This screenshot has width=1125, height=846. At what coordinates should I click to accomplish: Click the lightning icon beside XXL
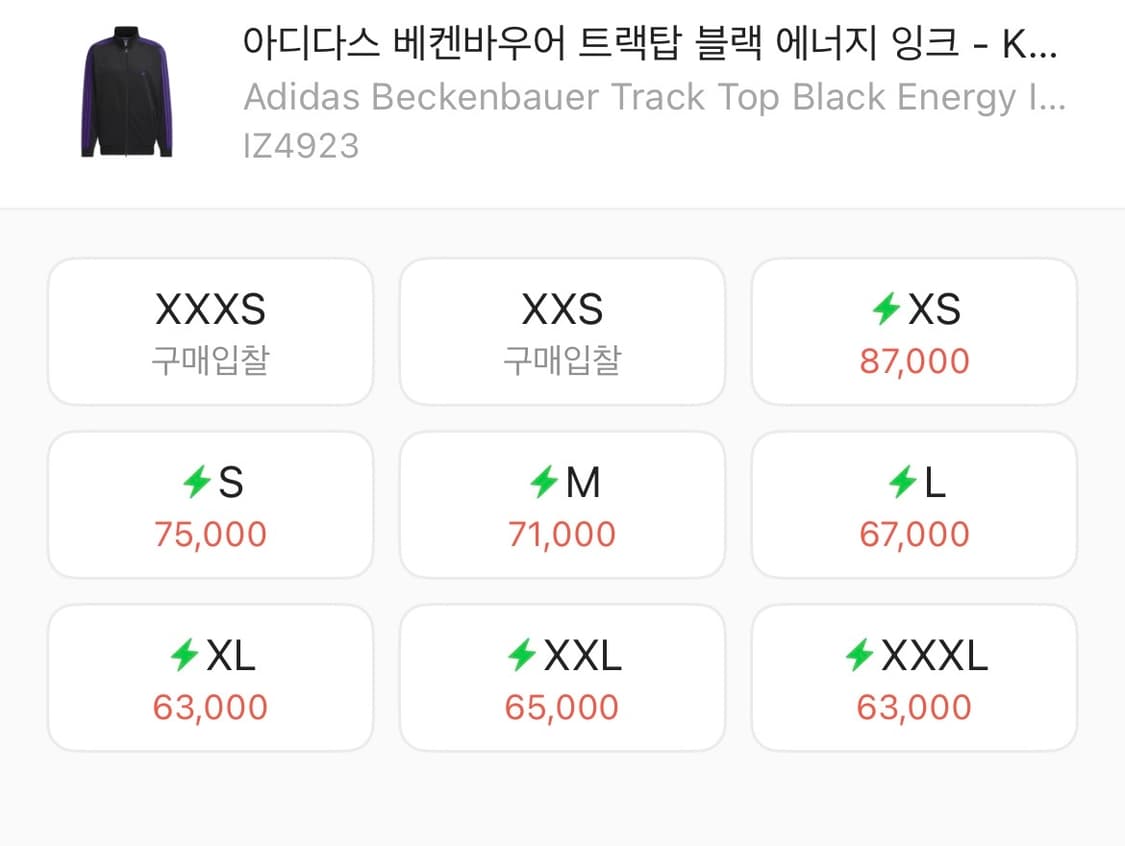[521, 656]
